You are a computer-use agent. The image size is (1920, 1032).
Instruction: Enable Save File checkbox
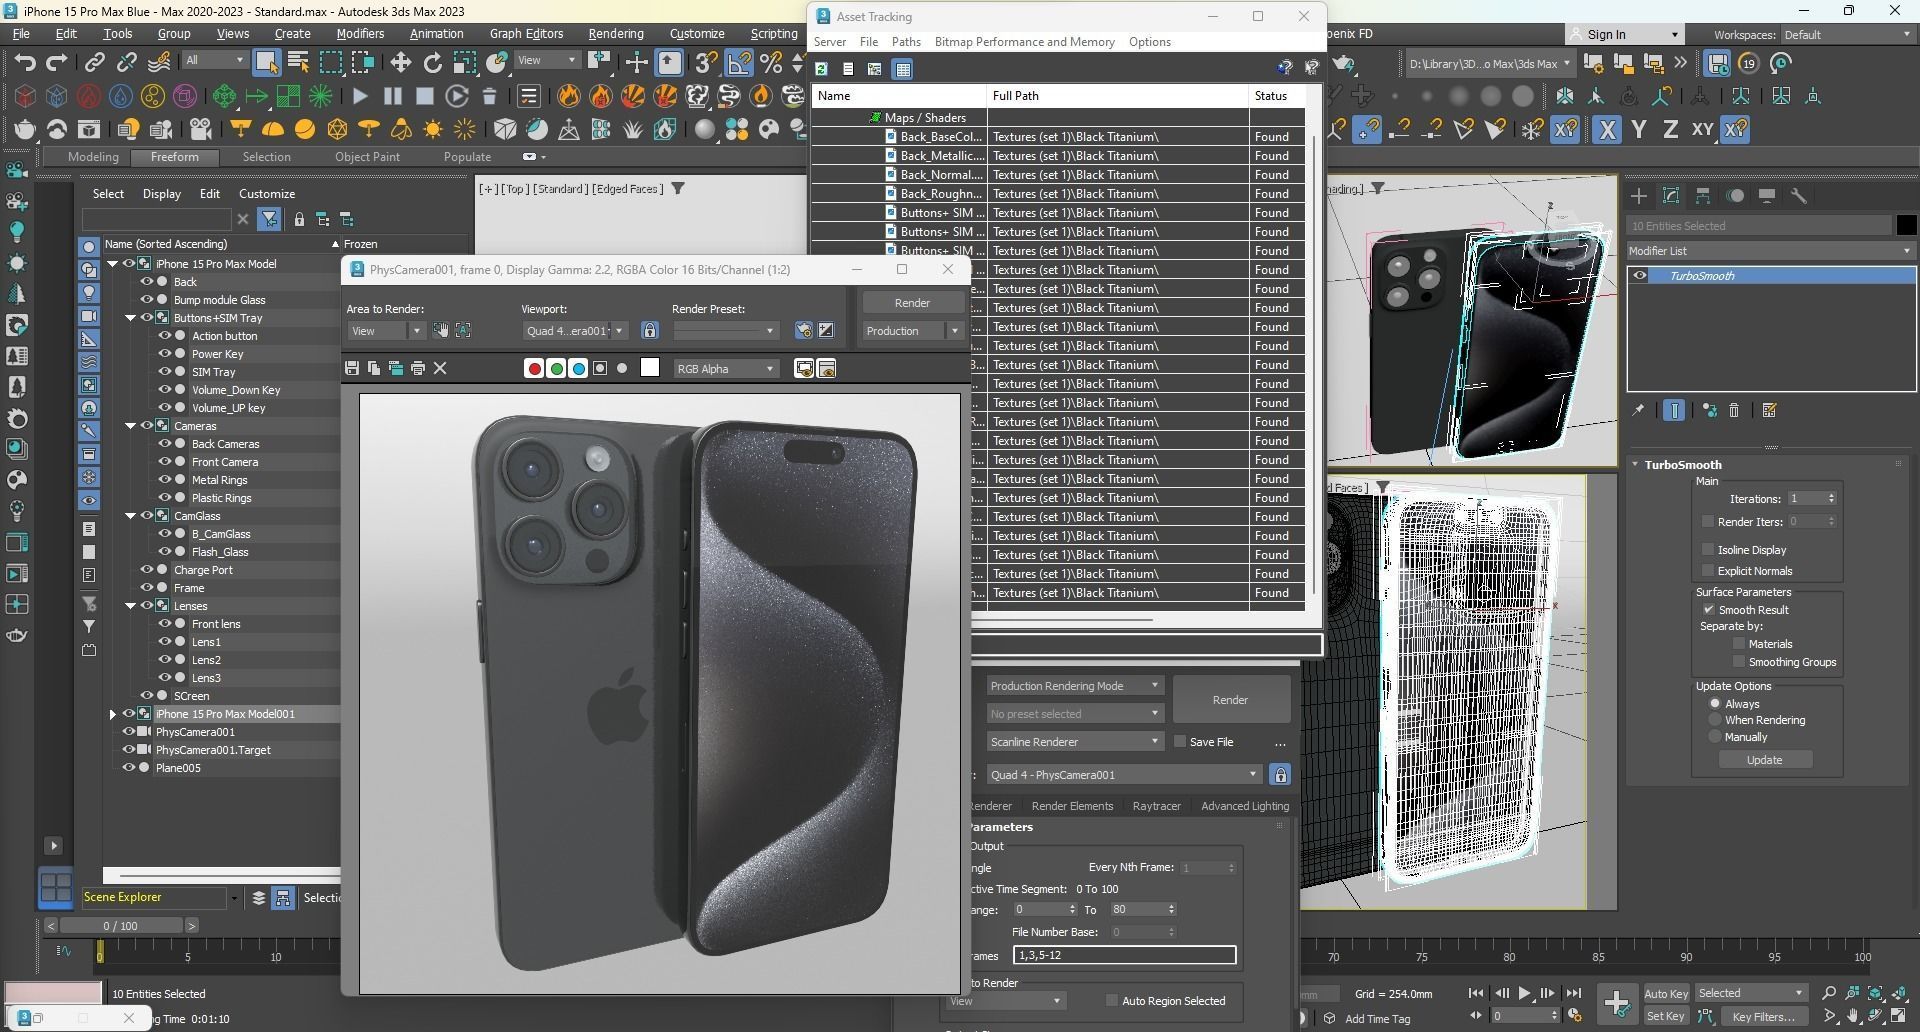tap(1180, 741)
